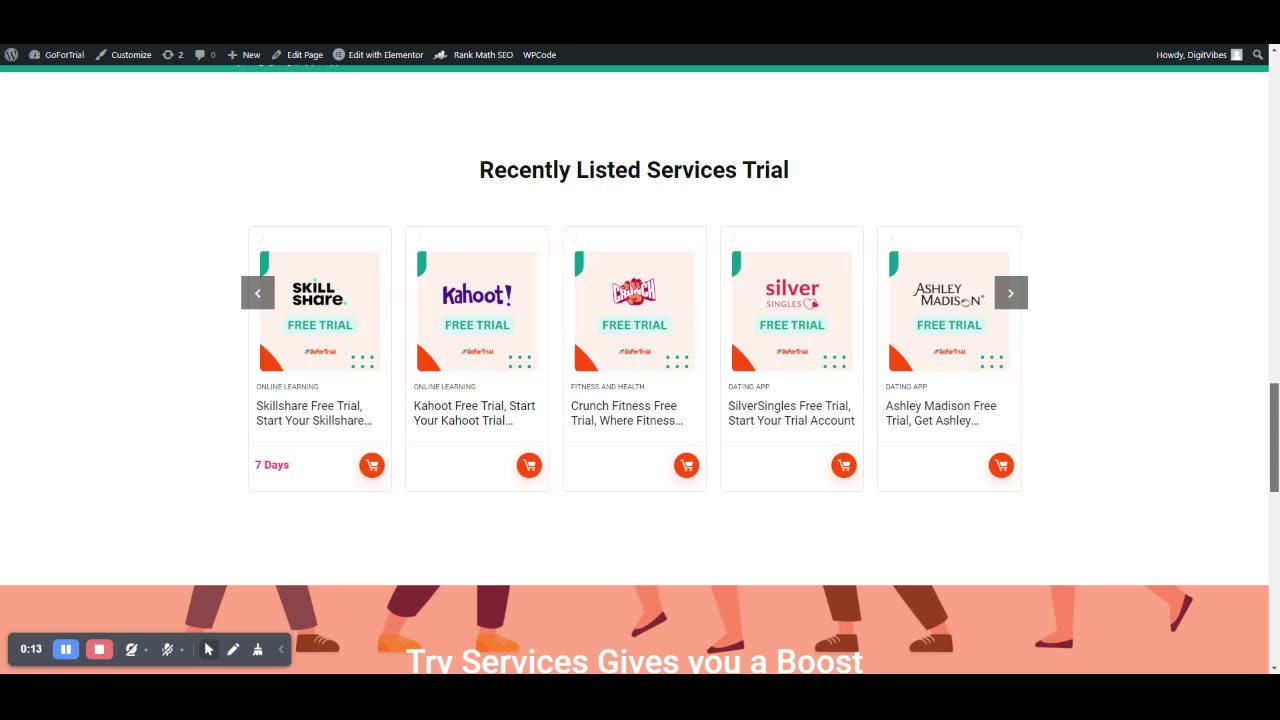The width and height of the screenshot is (1280, 720).
Task: Go to previous slide in carousel
Action: 258,293
